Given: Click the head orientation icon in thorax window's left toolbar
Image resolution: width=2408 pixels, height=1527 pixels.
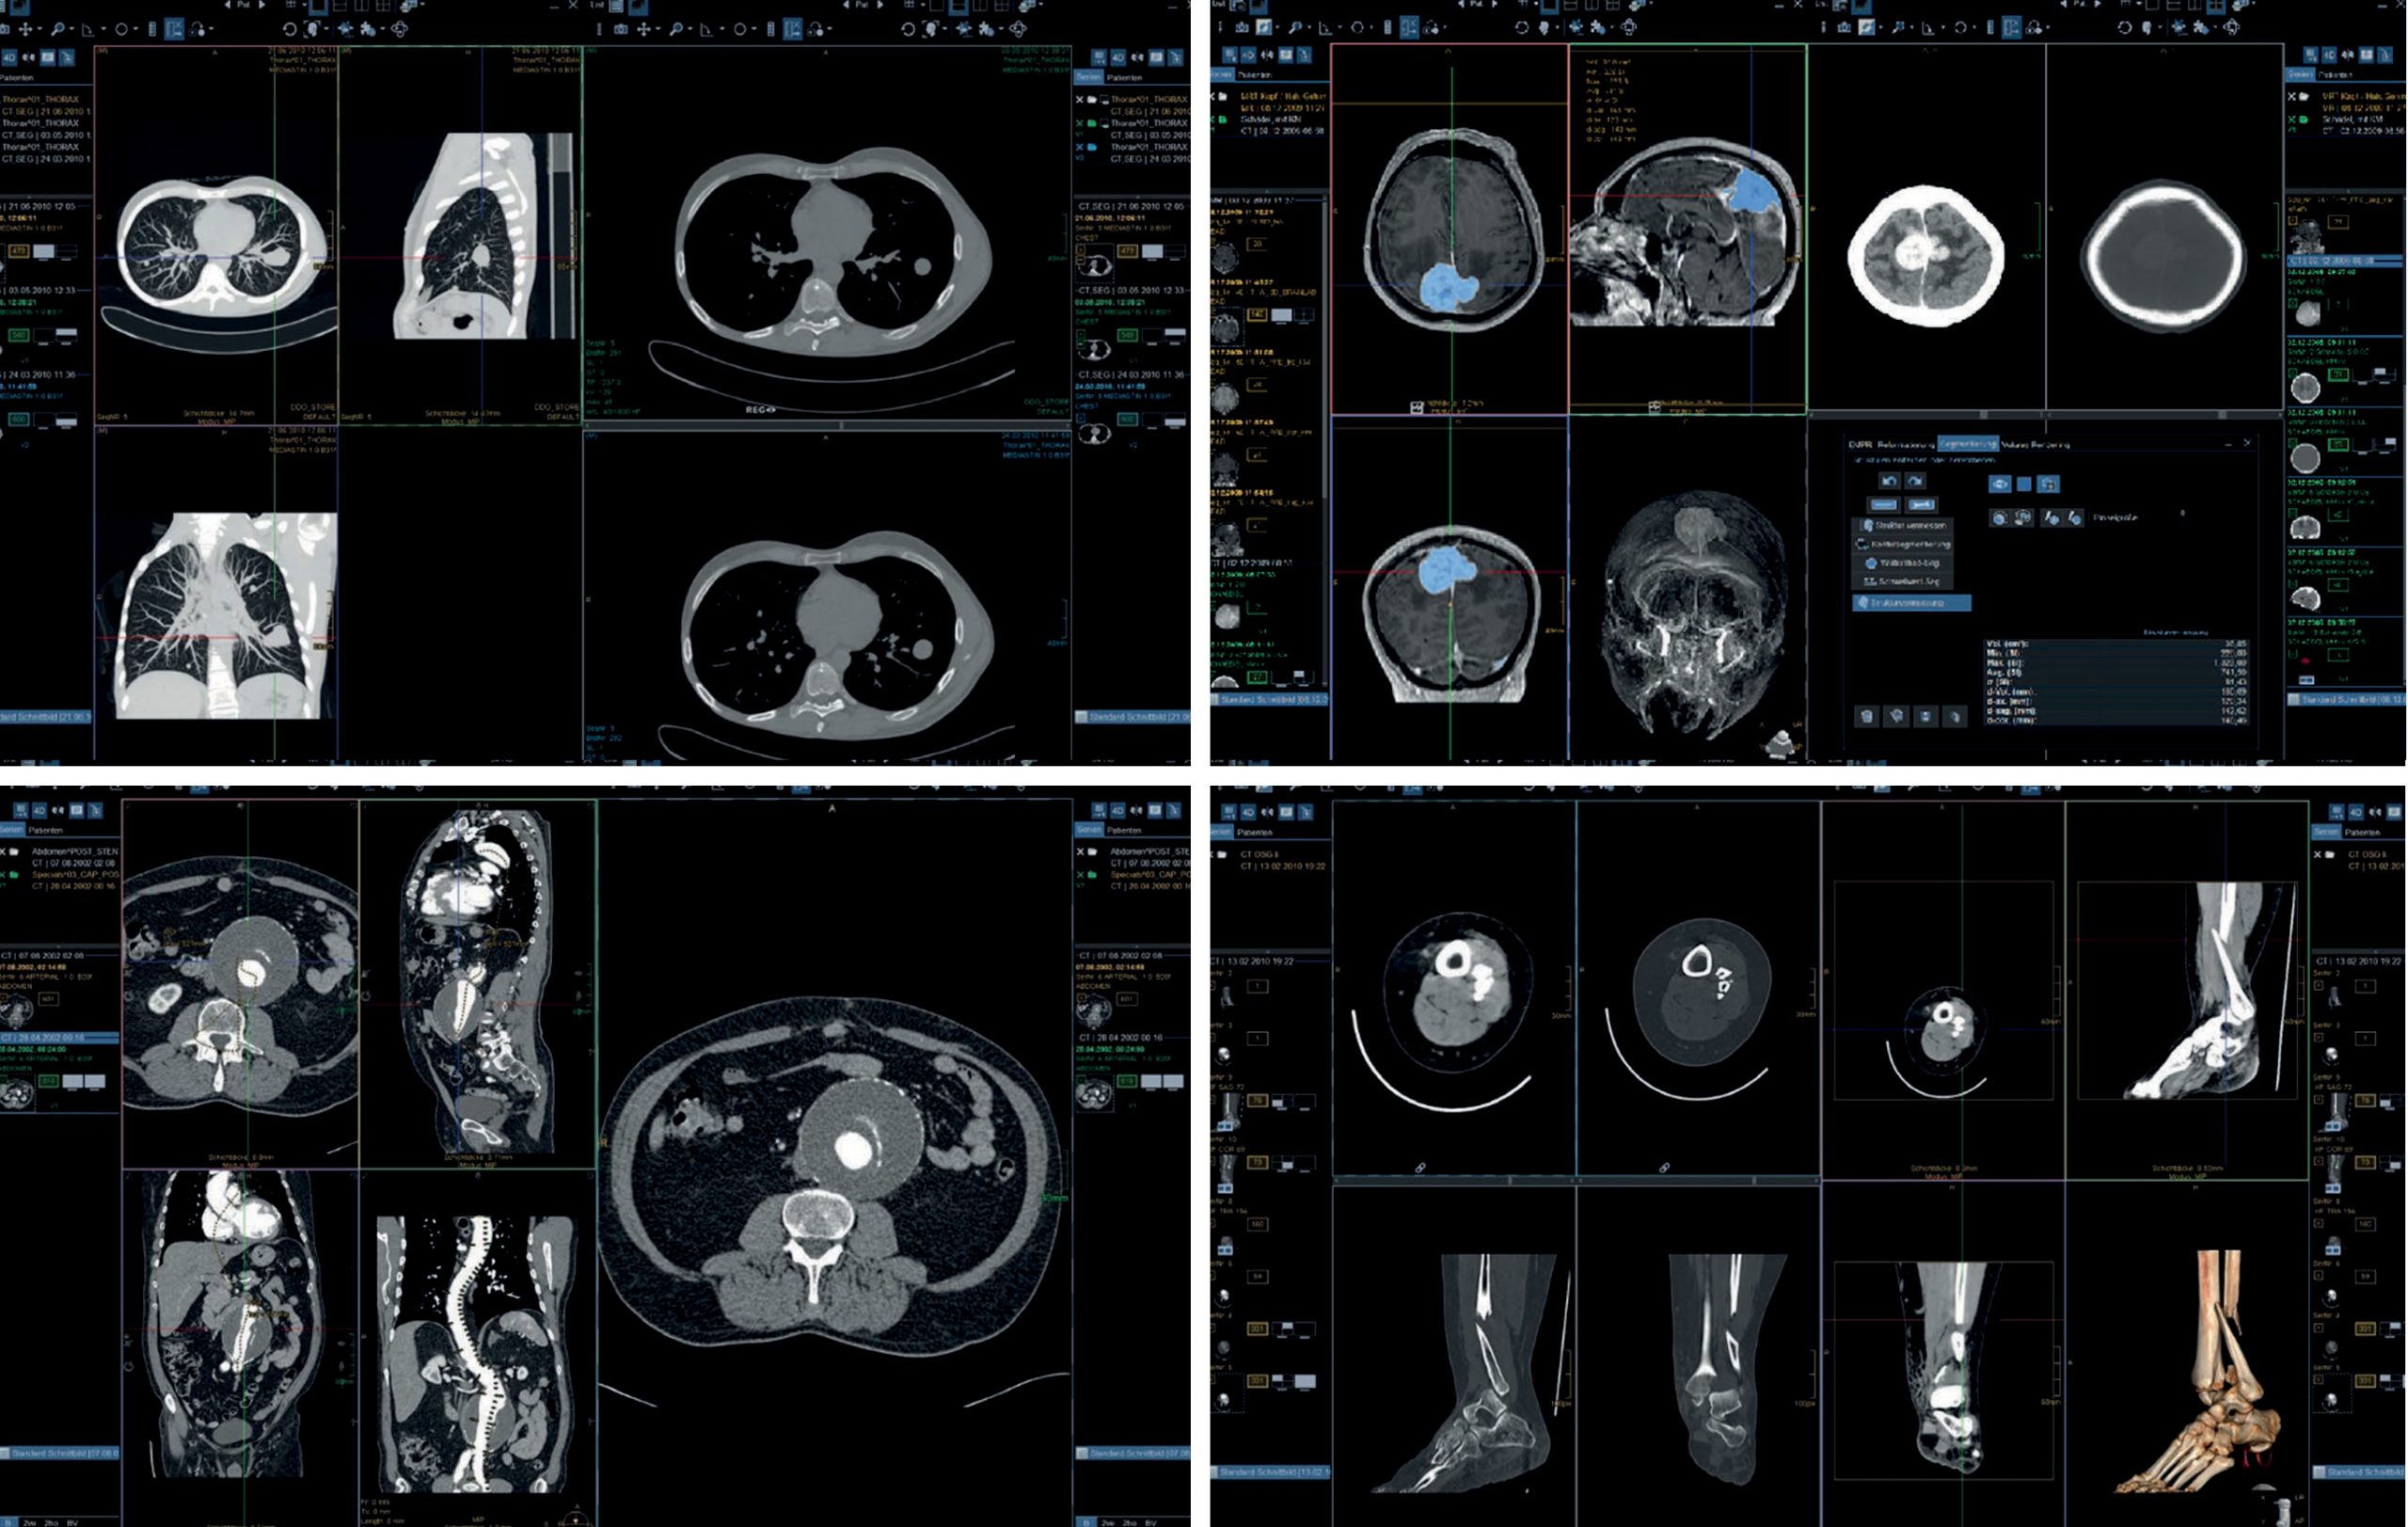Looking at the screenshot, I should point(313,29).
